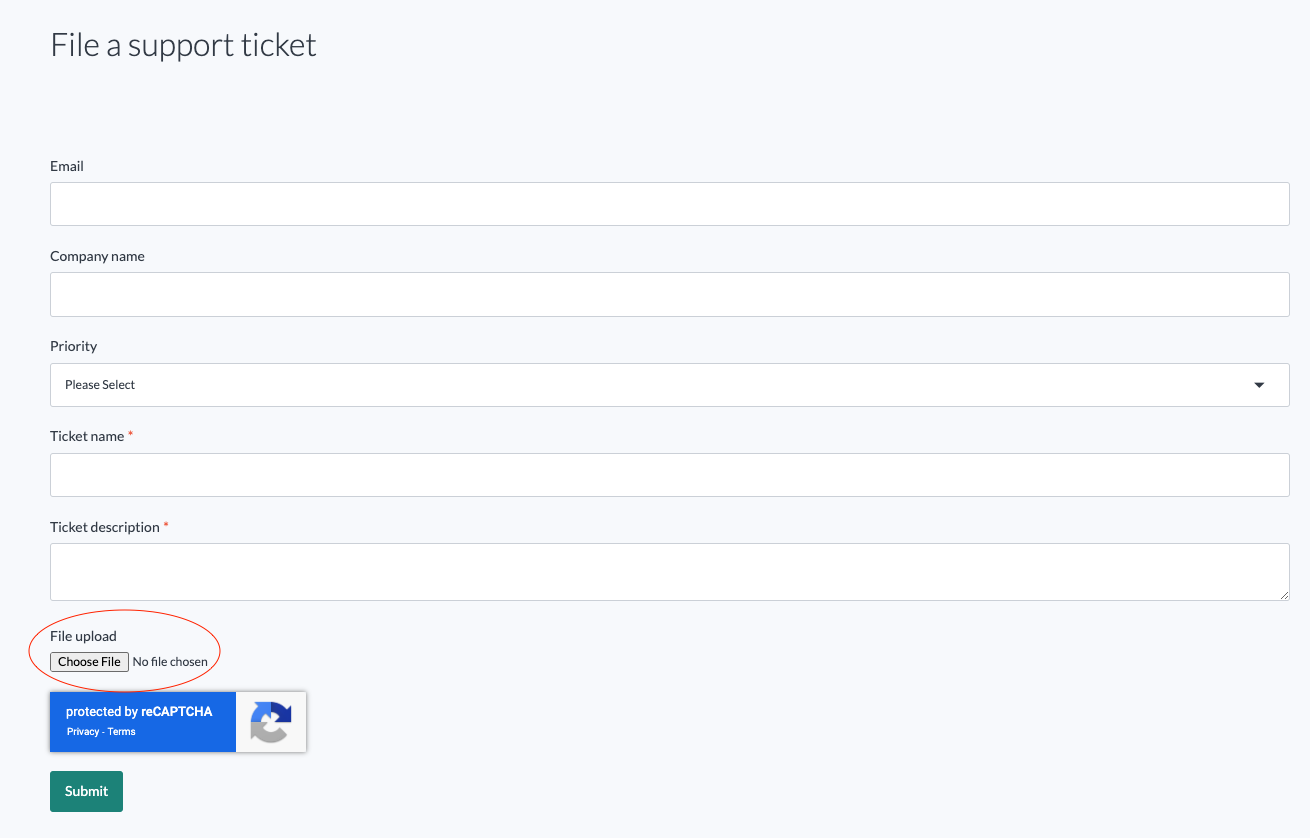
Task: Click the 'protected by reCAPTCHA' badge
Action: coord(140,711)
